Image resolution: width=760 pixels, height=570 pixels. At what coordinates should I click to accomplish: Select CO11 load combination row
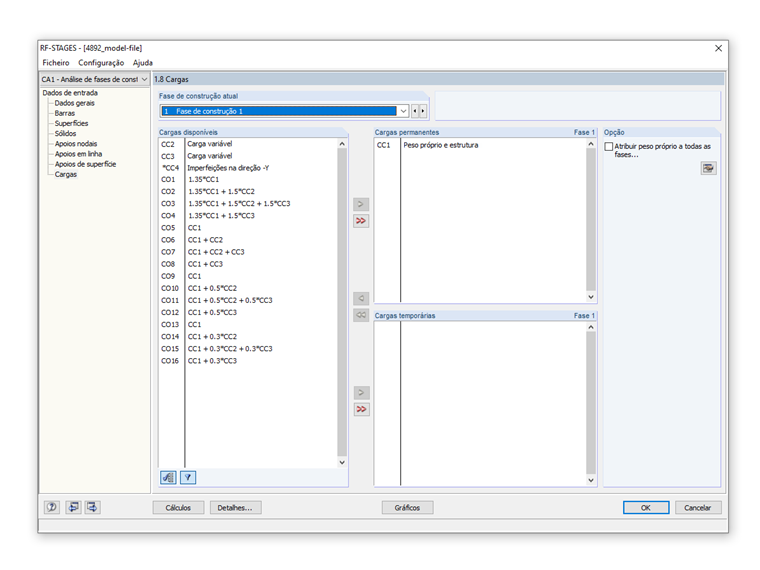248,300
